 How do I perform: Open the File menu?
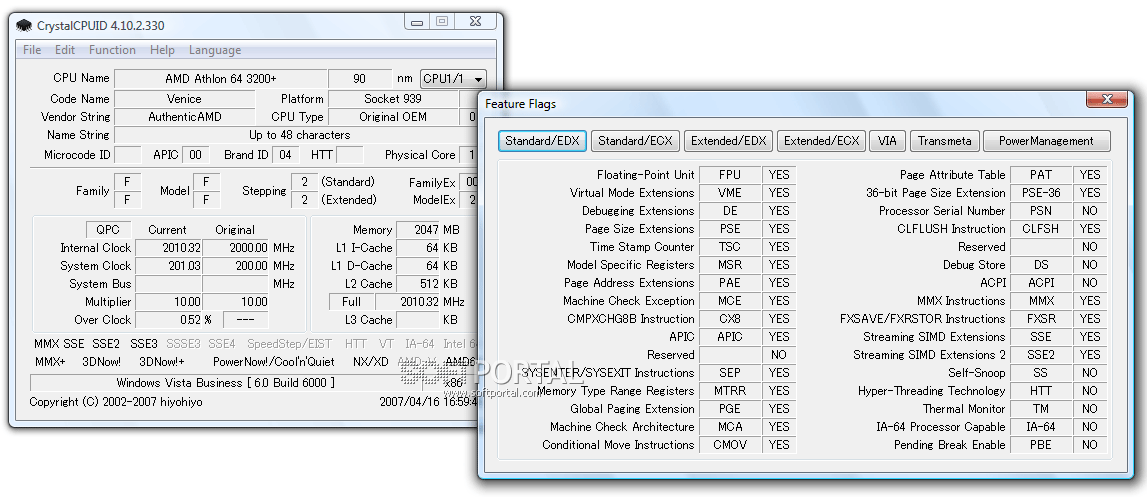(x=32, y=50)
